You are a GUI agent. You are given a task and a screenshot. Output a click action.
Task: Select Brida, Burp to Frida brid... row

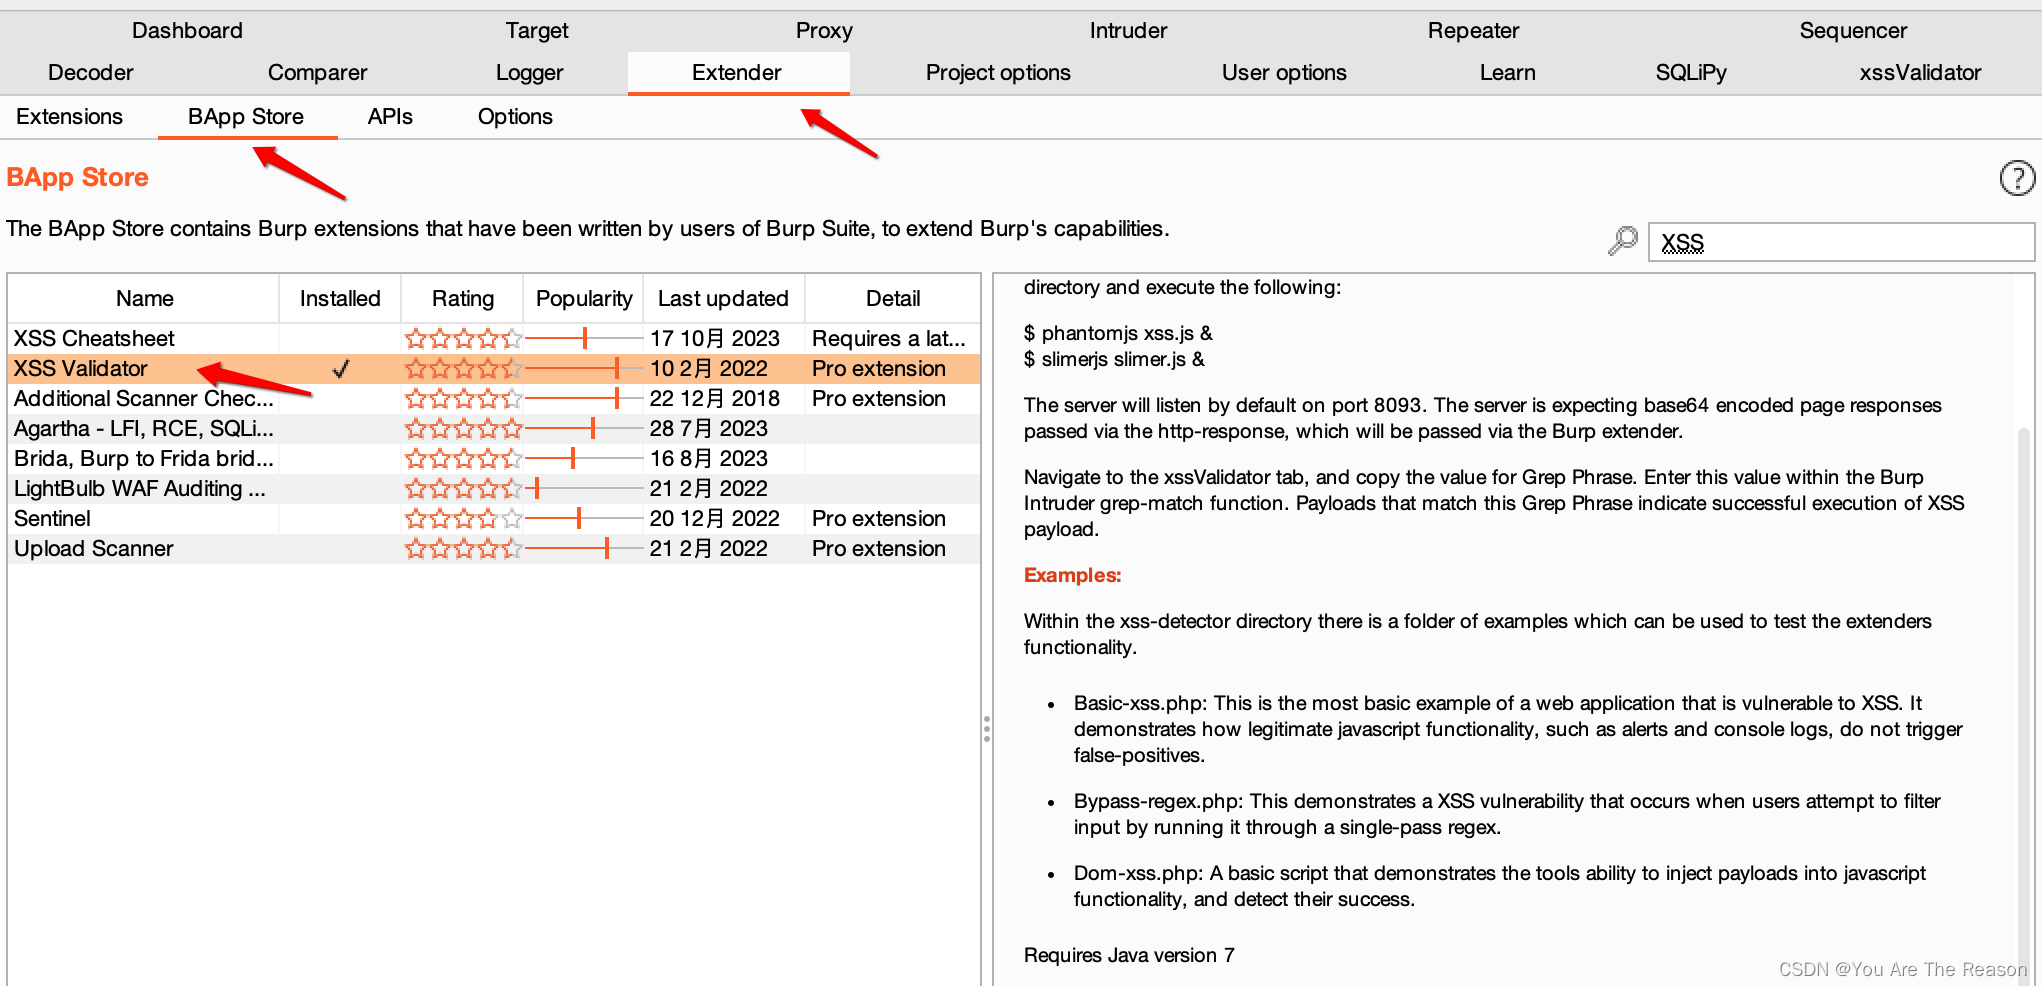tap(494, 458)
